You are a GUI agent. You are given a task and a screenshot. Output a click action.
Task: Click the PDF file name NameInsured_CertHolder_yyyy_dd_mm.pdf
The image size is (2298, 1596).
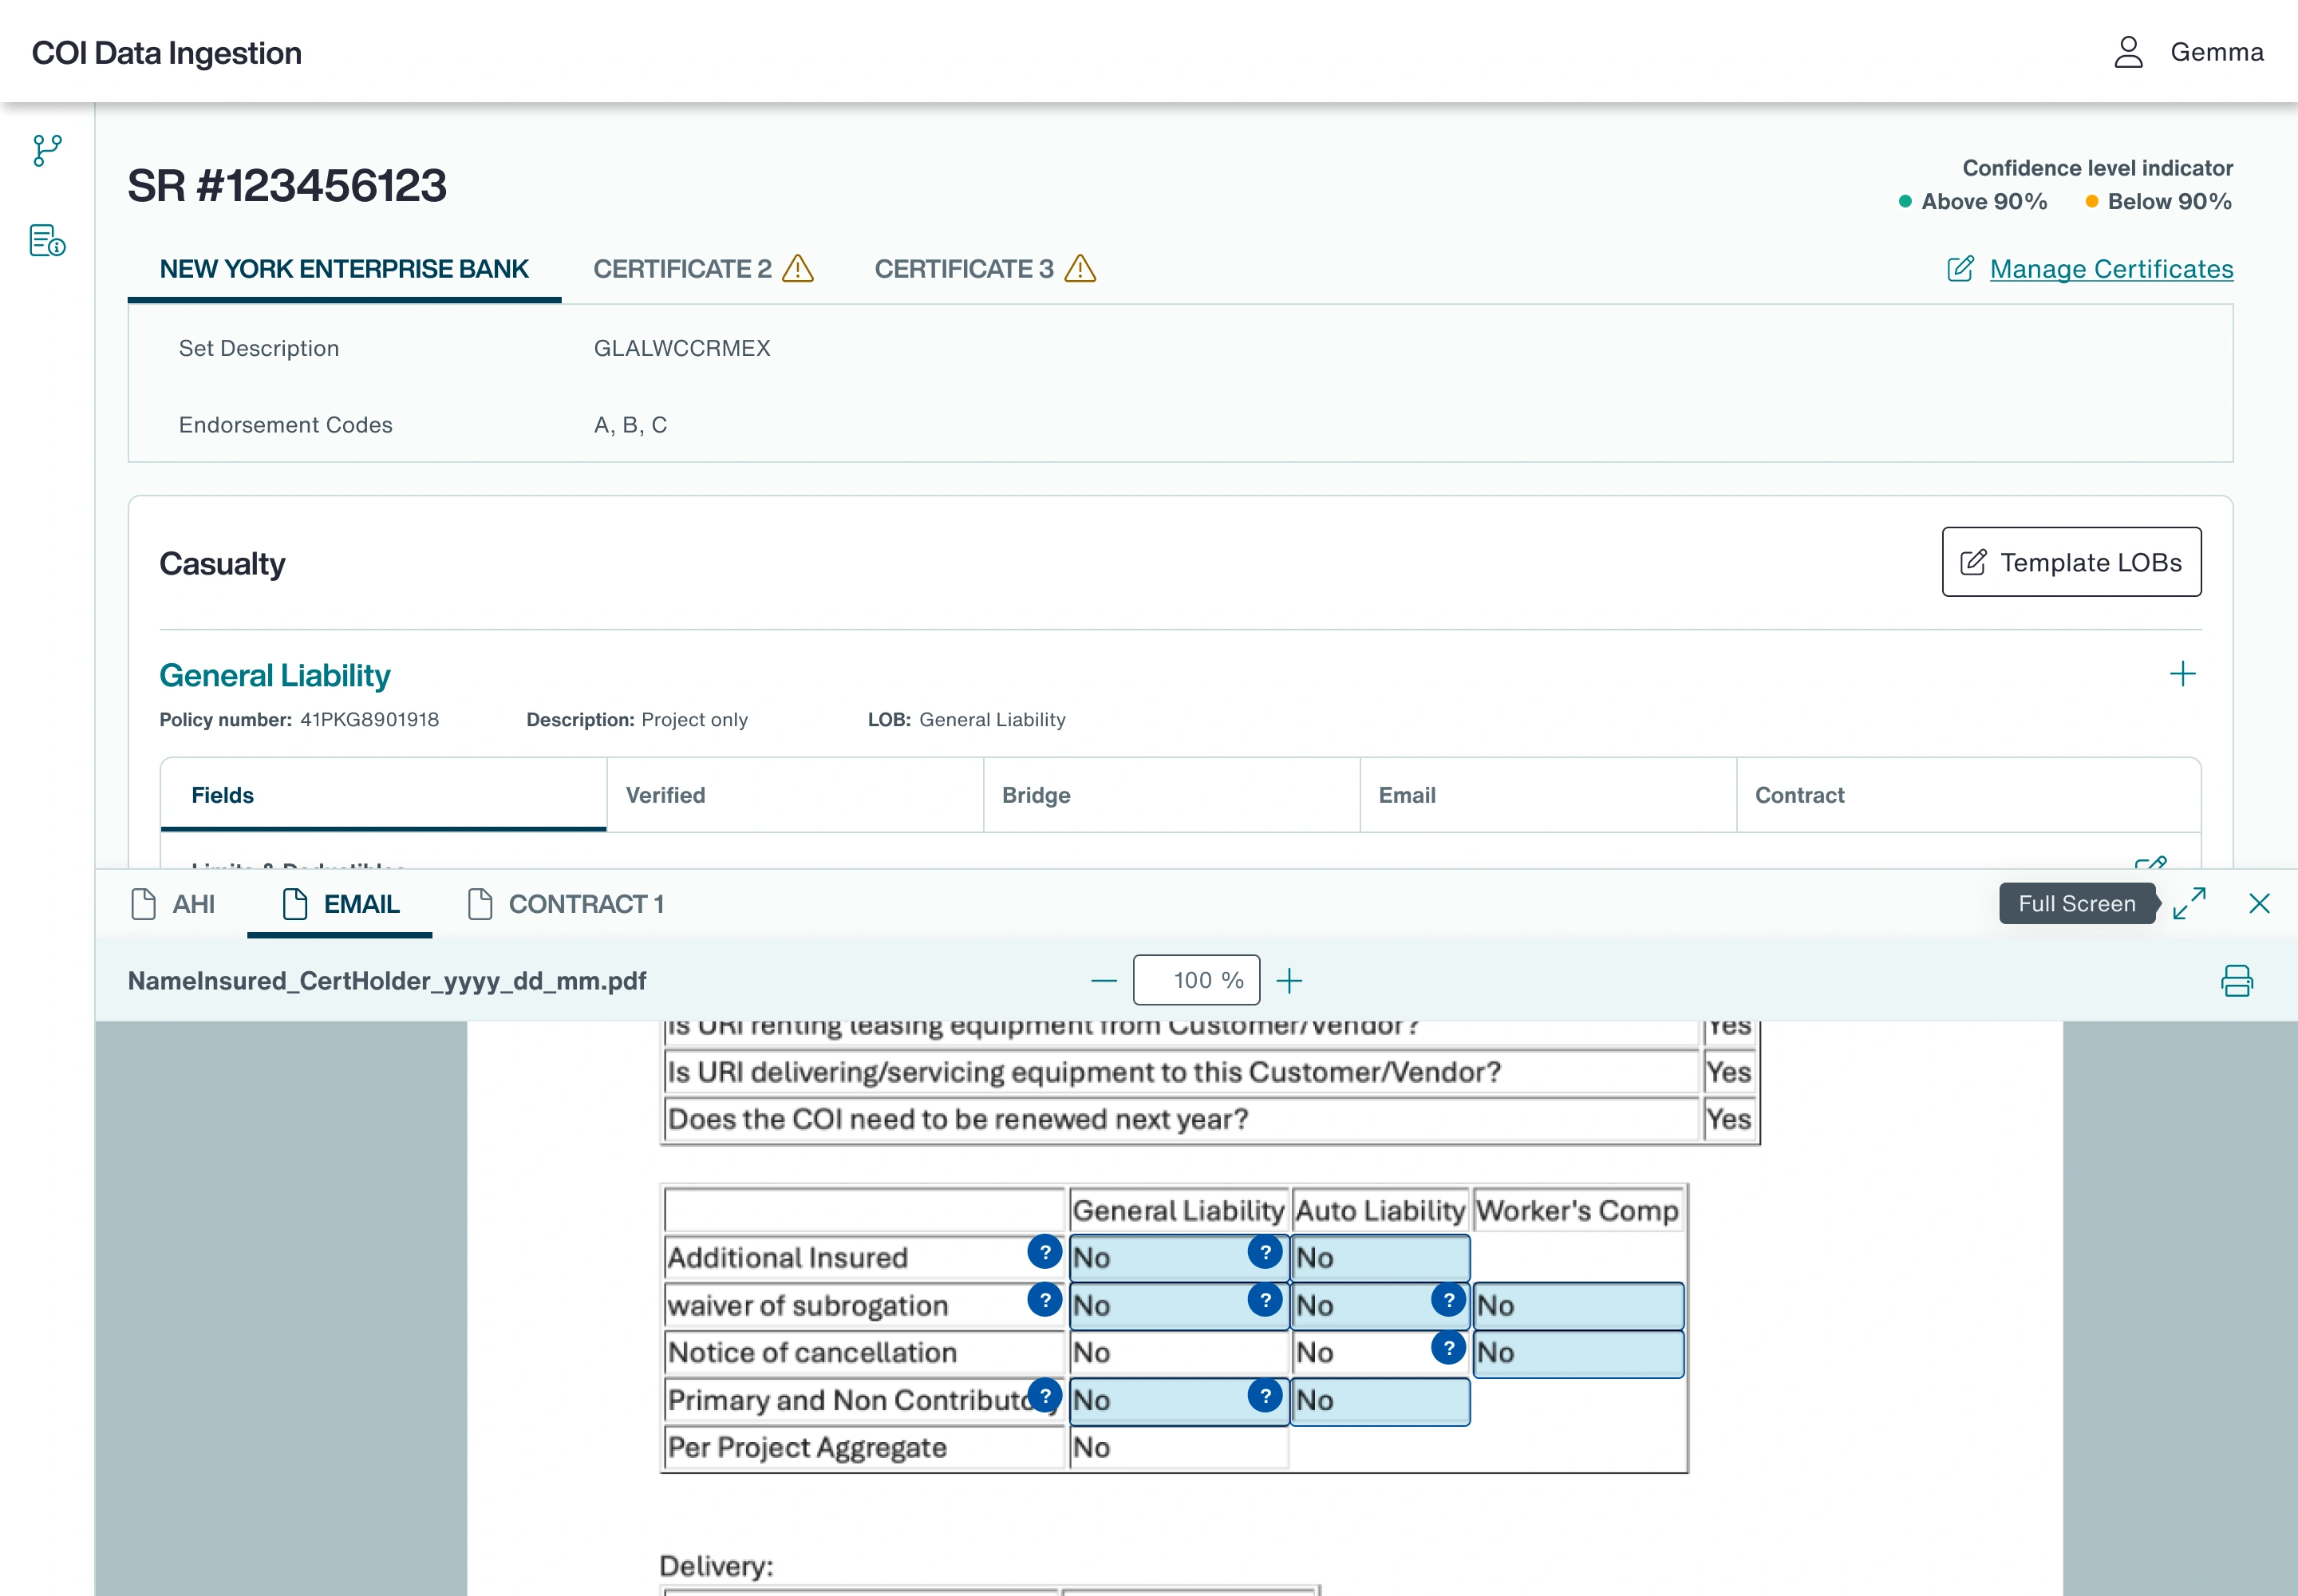387,981
